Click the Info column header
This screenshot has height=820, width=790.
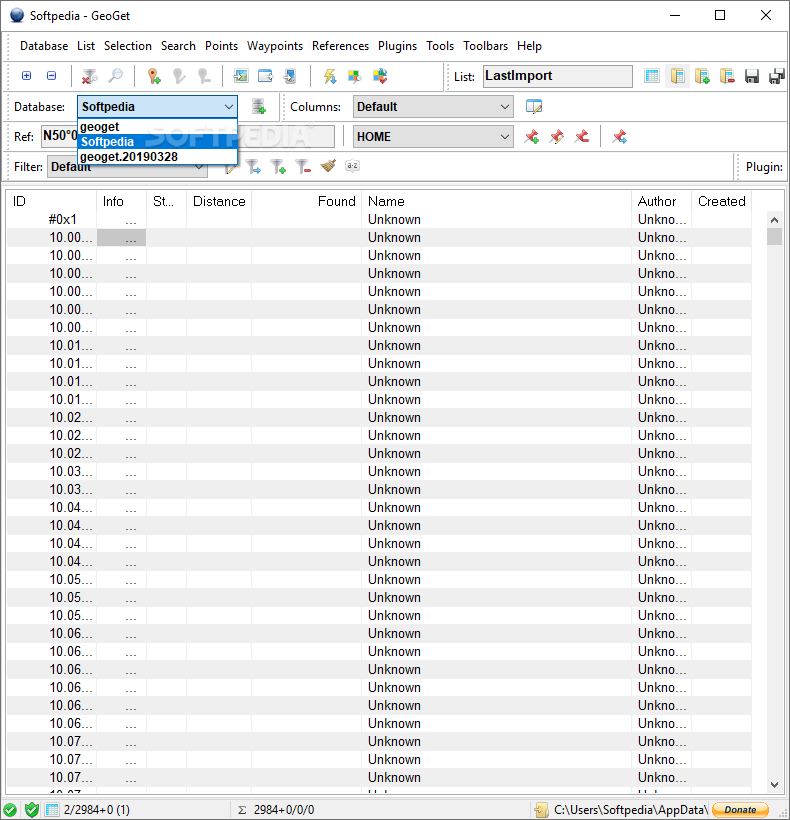[x=121, y=201]
